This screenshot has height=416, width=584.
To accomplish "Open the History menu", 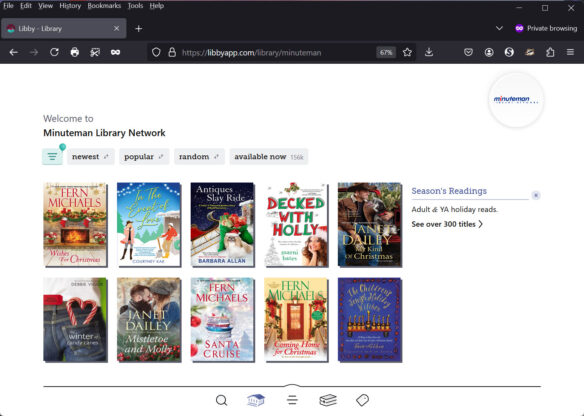I will pyautogui.click(x=70, y=6).
